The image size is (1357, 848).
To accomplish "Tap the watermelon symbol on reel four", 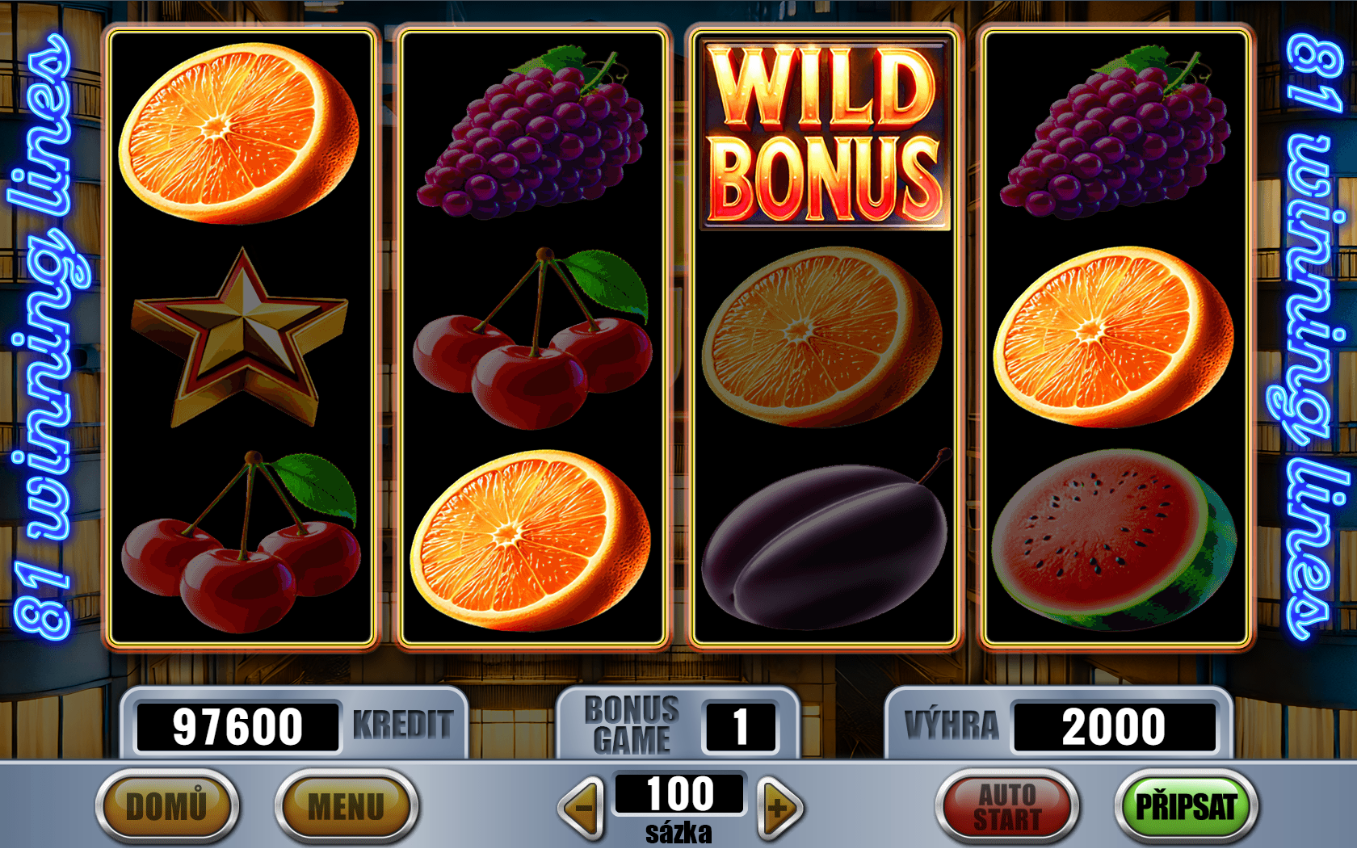I will point(1114,540).
